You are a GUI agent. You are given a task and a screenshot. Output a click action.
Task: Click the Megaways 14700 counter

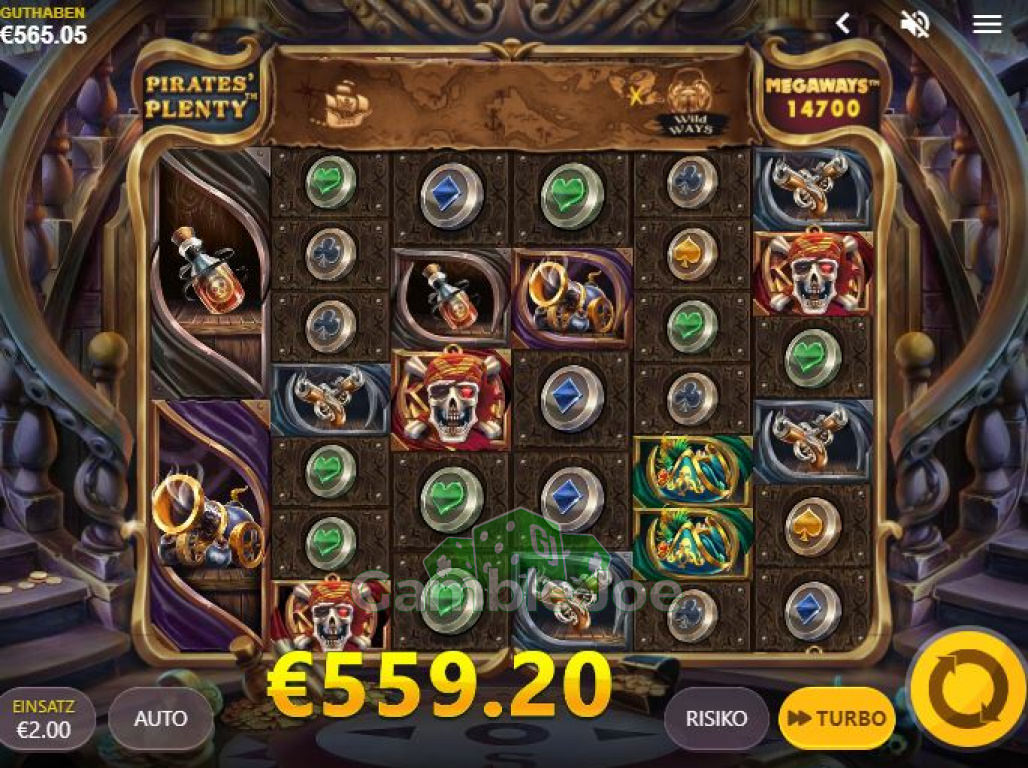(822, 97)
